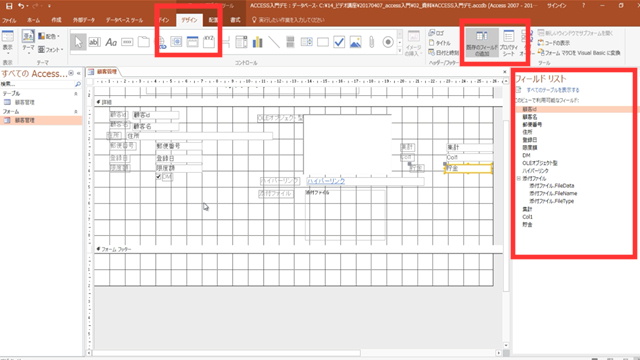
Task: Select OLEオブジェクト型 in the field list
Action: pos(540,163)
